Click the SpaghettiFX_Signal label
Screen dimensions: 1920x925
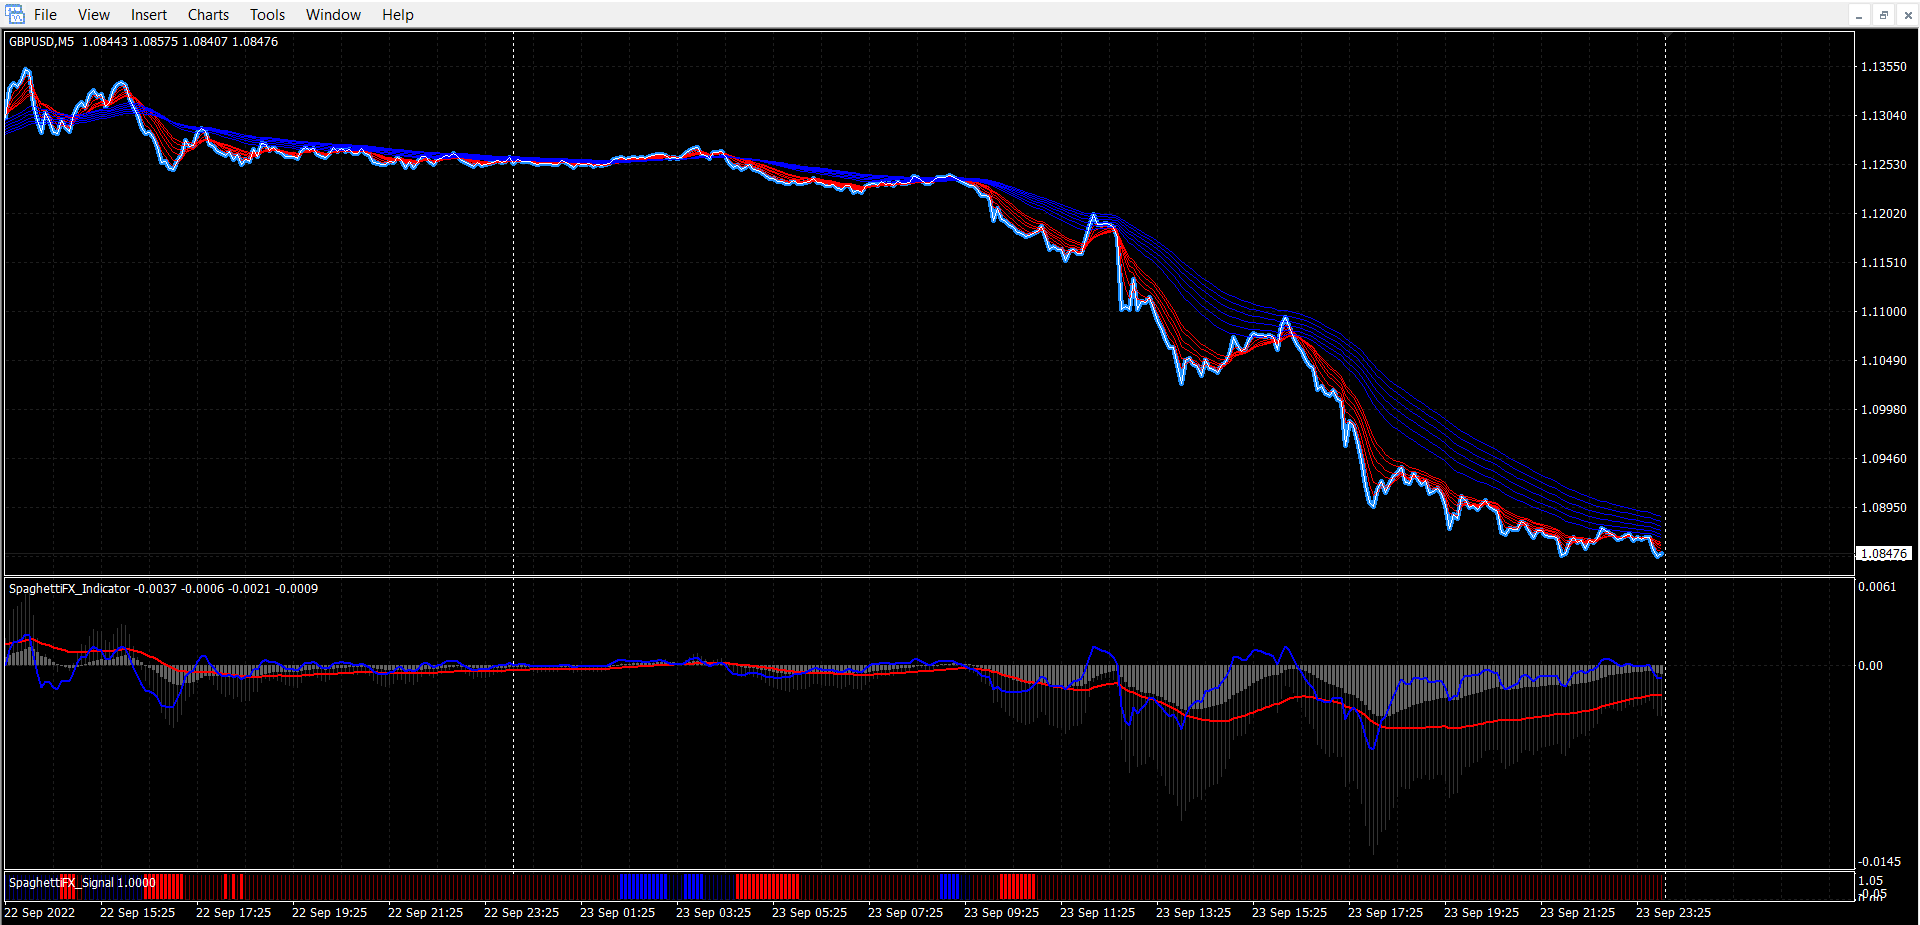61,883
